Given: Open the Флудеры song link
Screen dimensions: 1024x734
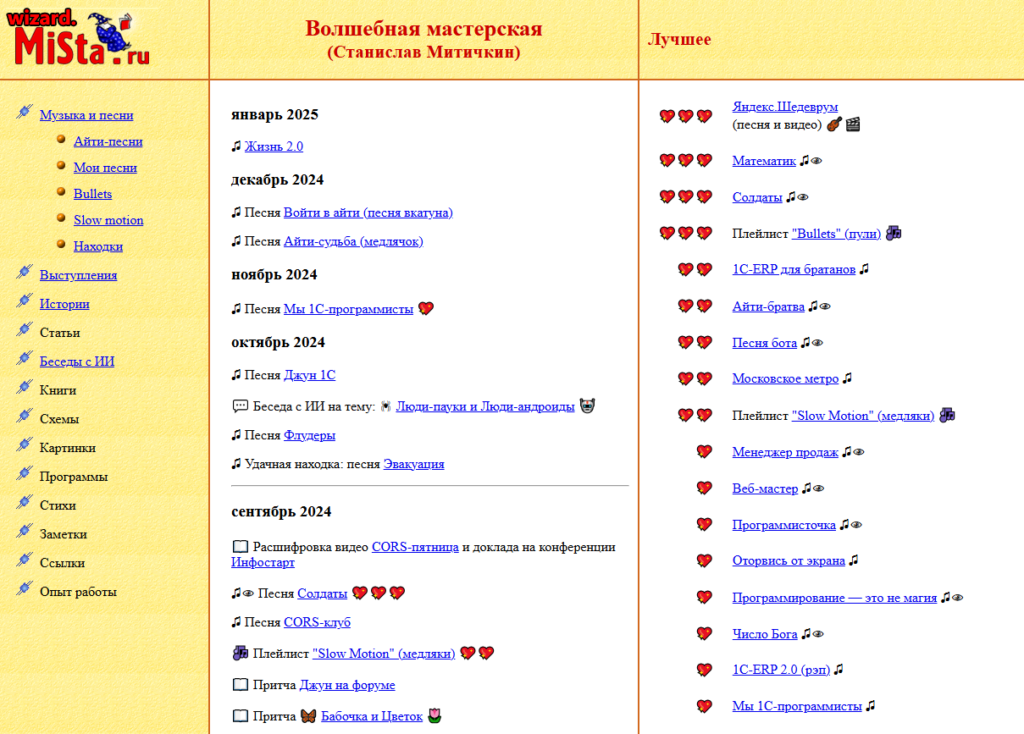Looking at the screenshot, I should 309,435.
